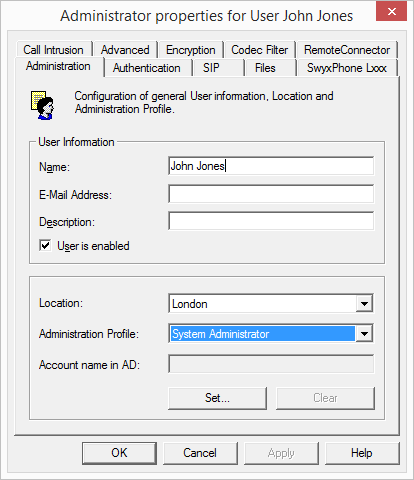The width and height of the screenshot is (414, 480).
Task: Click the Cancel button
Action: pos(200,453)
